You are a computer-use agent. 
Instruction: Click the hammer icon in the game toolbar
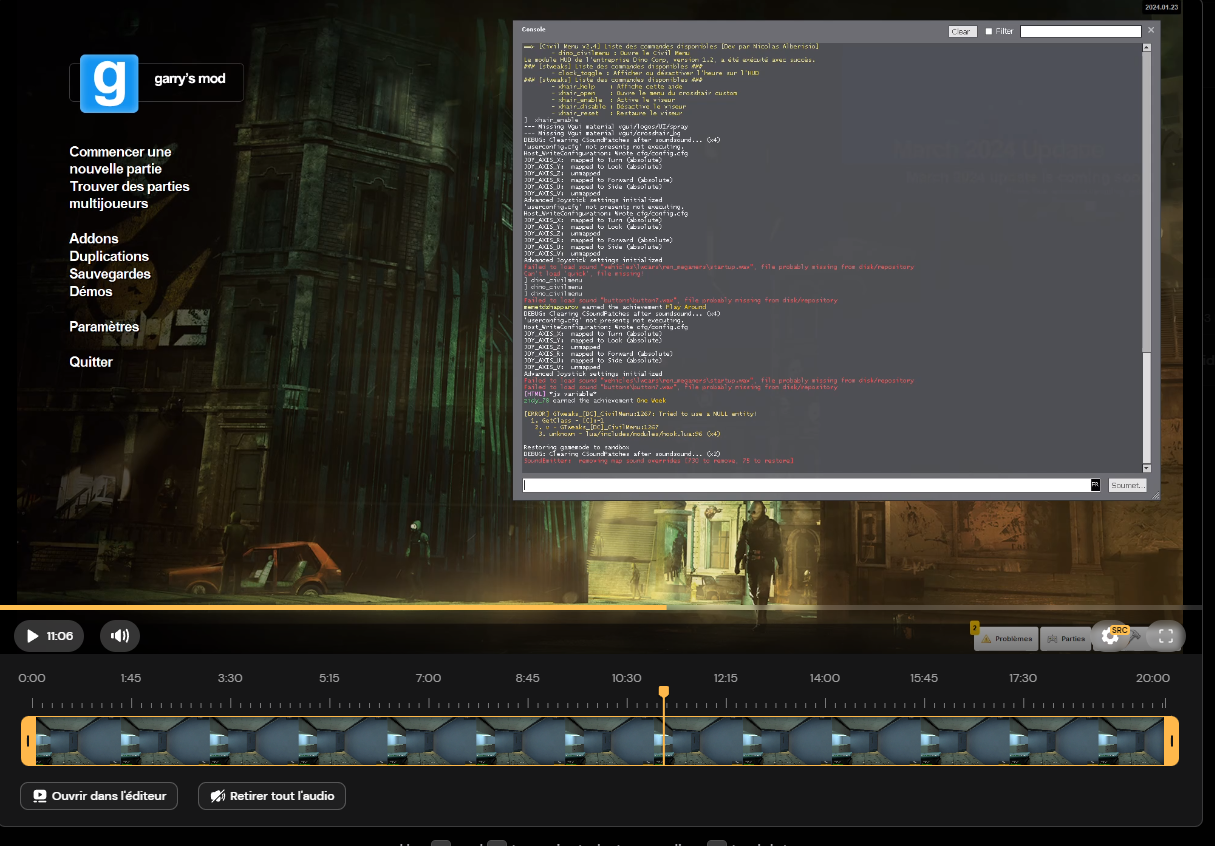[1135, 635]
